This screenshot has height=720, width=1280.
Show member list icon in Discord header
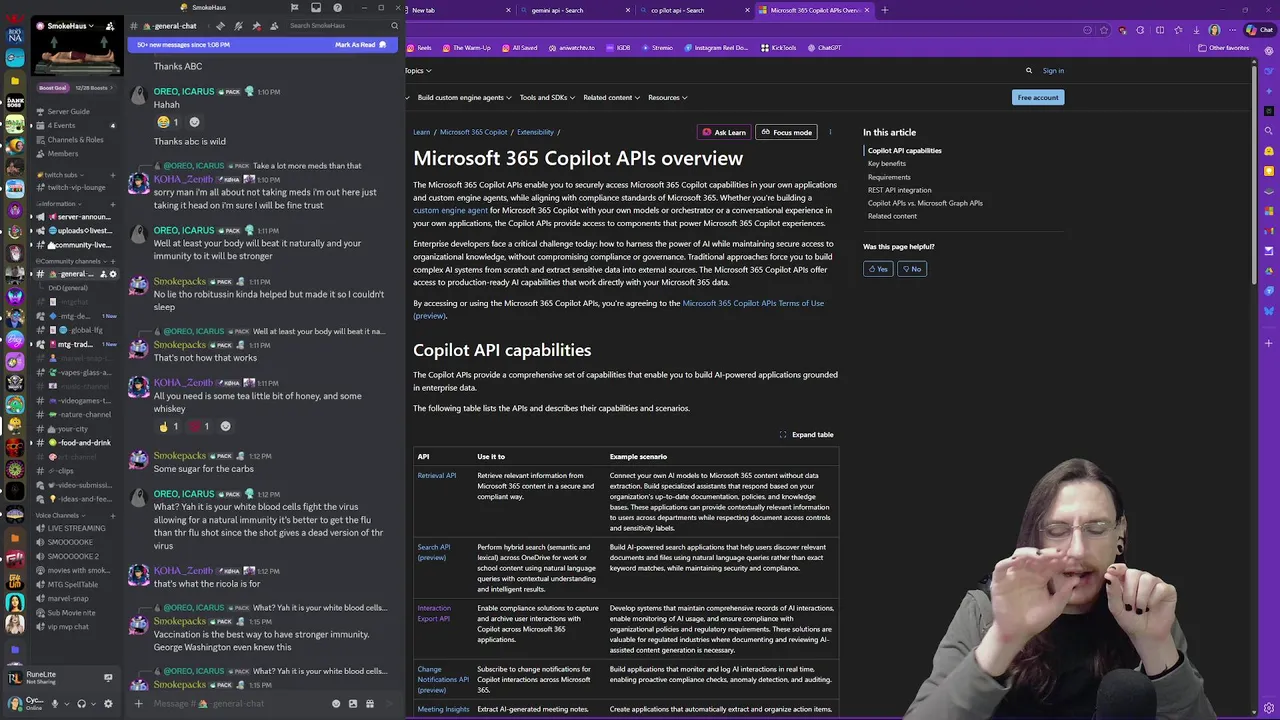pyautogui.click(x=274, y=26)
